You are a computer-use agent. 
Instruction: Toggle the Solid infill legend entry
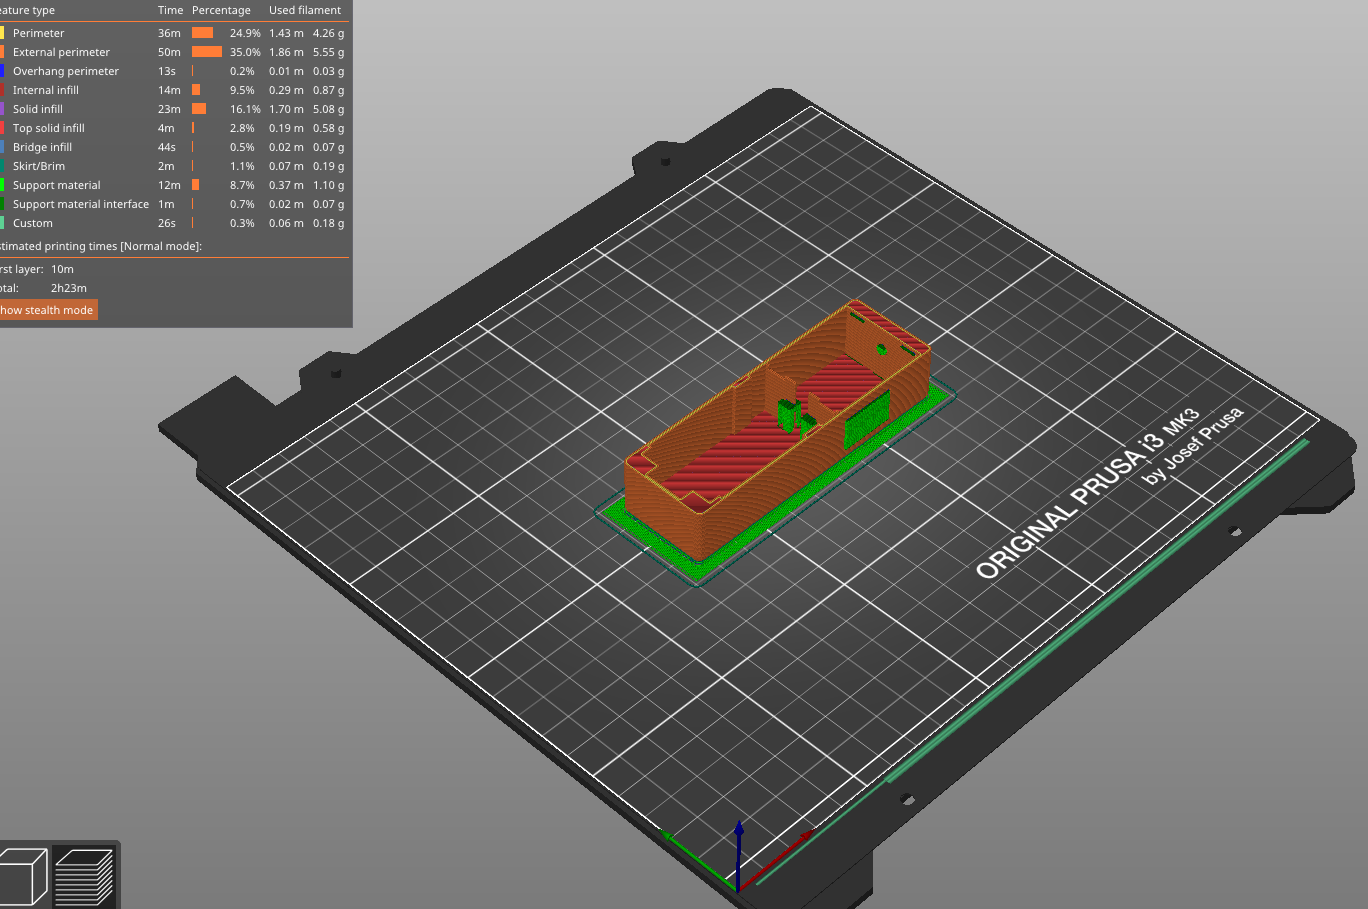click(37, 109)
